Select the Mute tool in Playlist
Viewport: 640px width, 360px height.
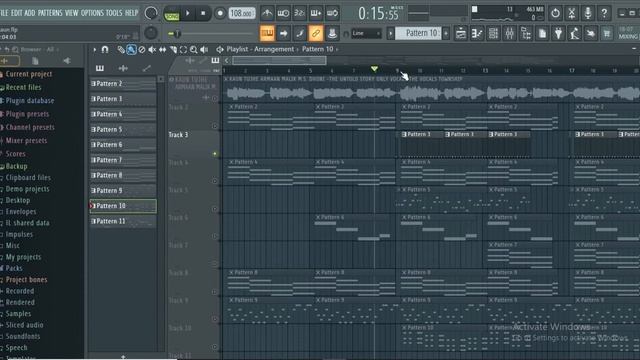(152, 49)
